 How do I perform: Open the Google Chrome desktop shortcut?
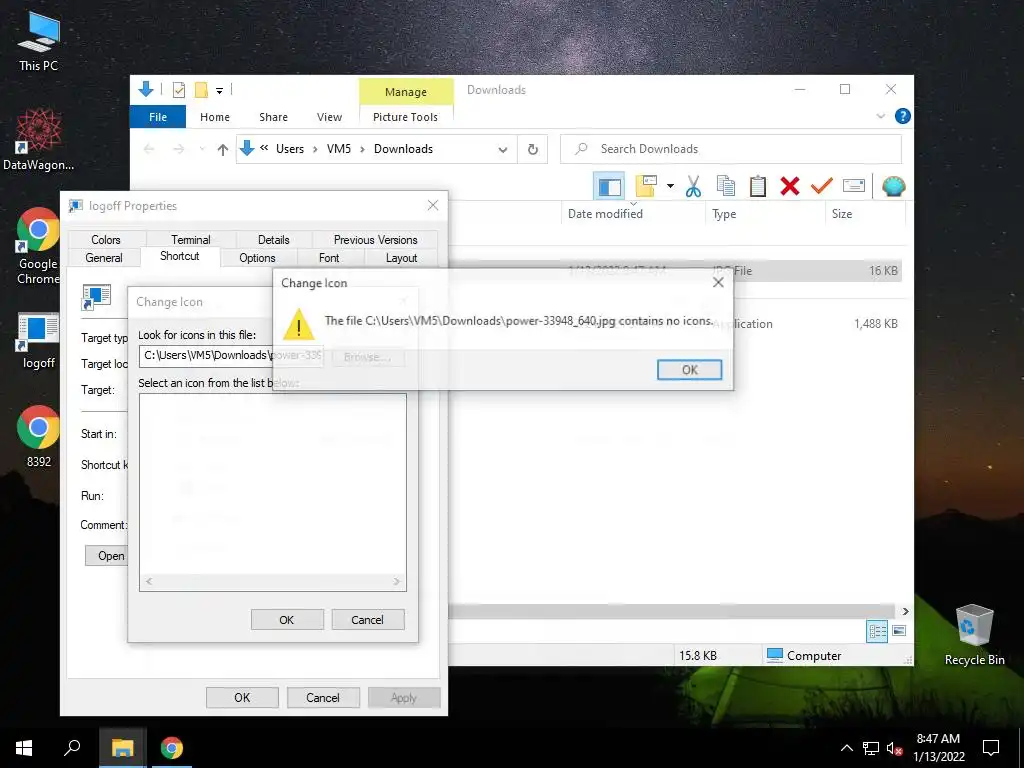[38, 246]
